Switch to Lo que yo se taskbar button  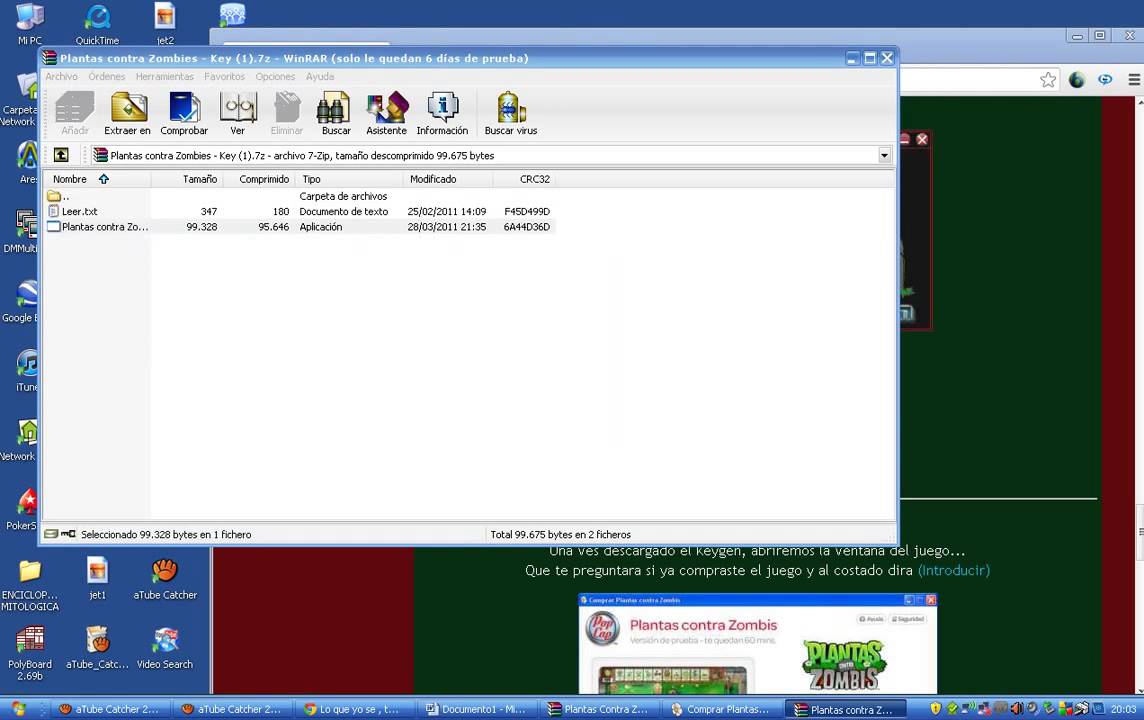click(355, 709)
